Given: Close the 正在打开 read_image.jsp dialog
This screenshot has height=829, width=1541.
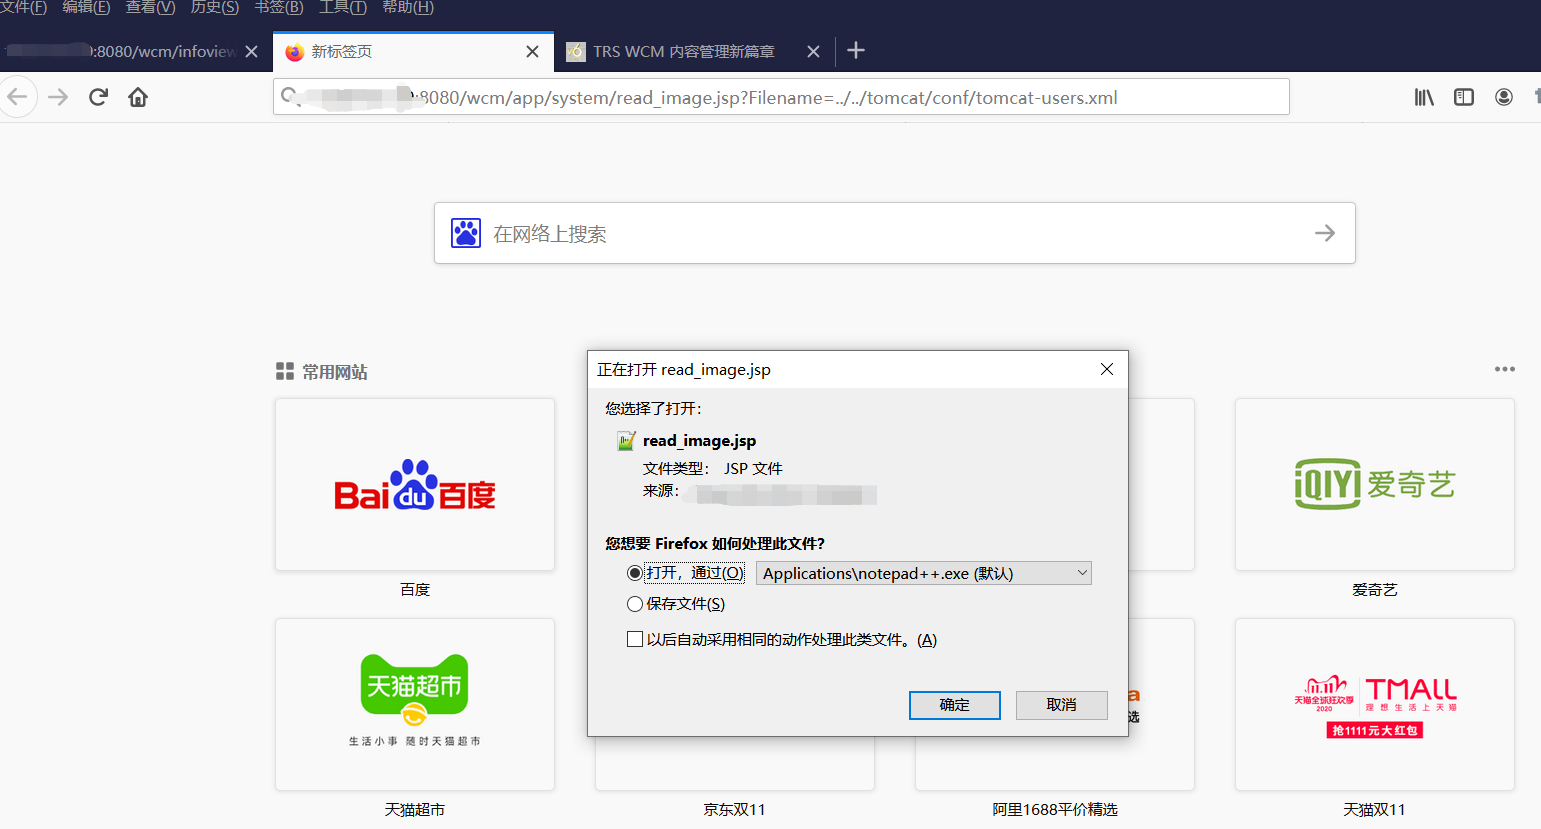Looking at the screenshot, I should (1107, 369).
